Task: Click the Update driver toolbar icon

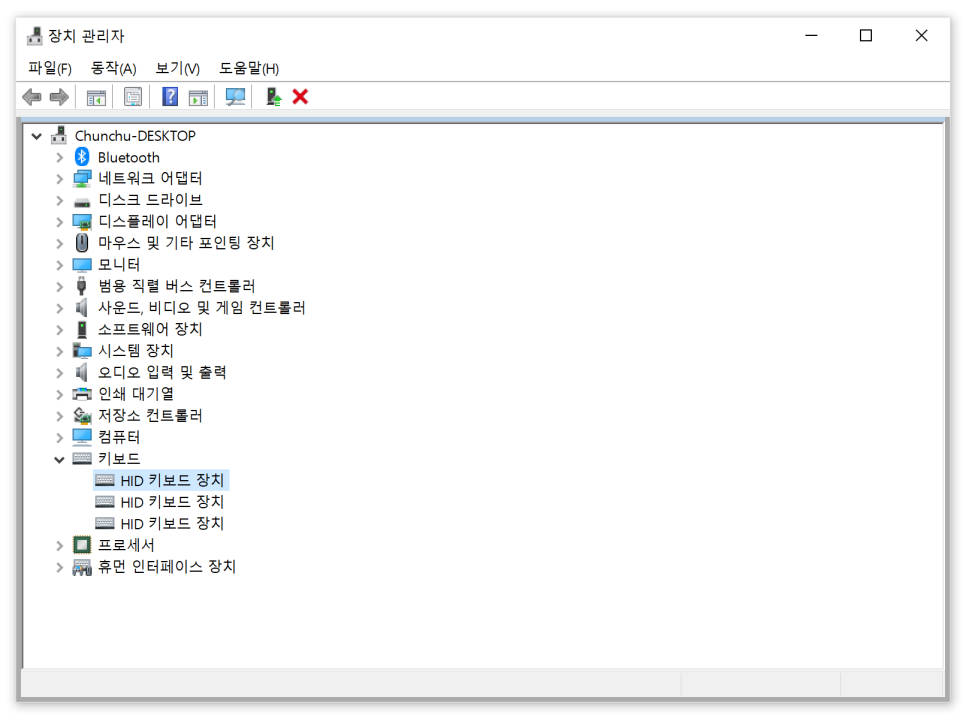Action: point(274,97)
